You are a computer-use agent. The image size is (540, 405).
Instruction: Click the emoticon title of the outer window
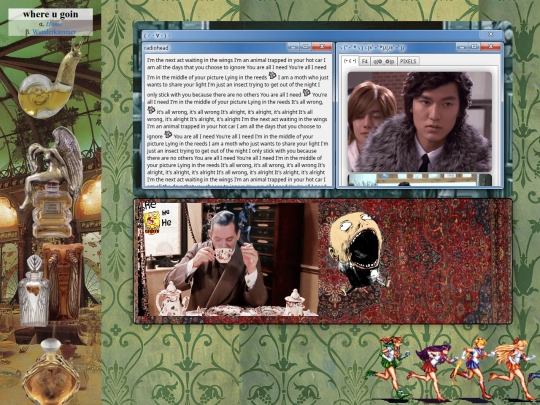157,35
